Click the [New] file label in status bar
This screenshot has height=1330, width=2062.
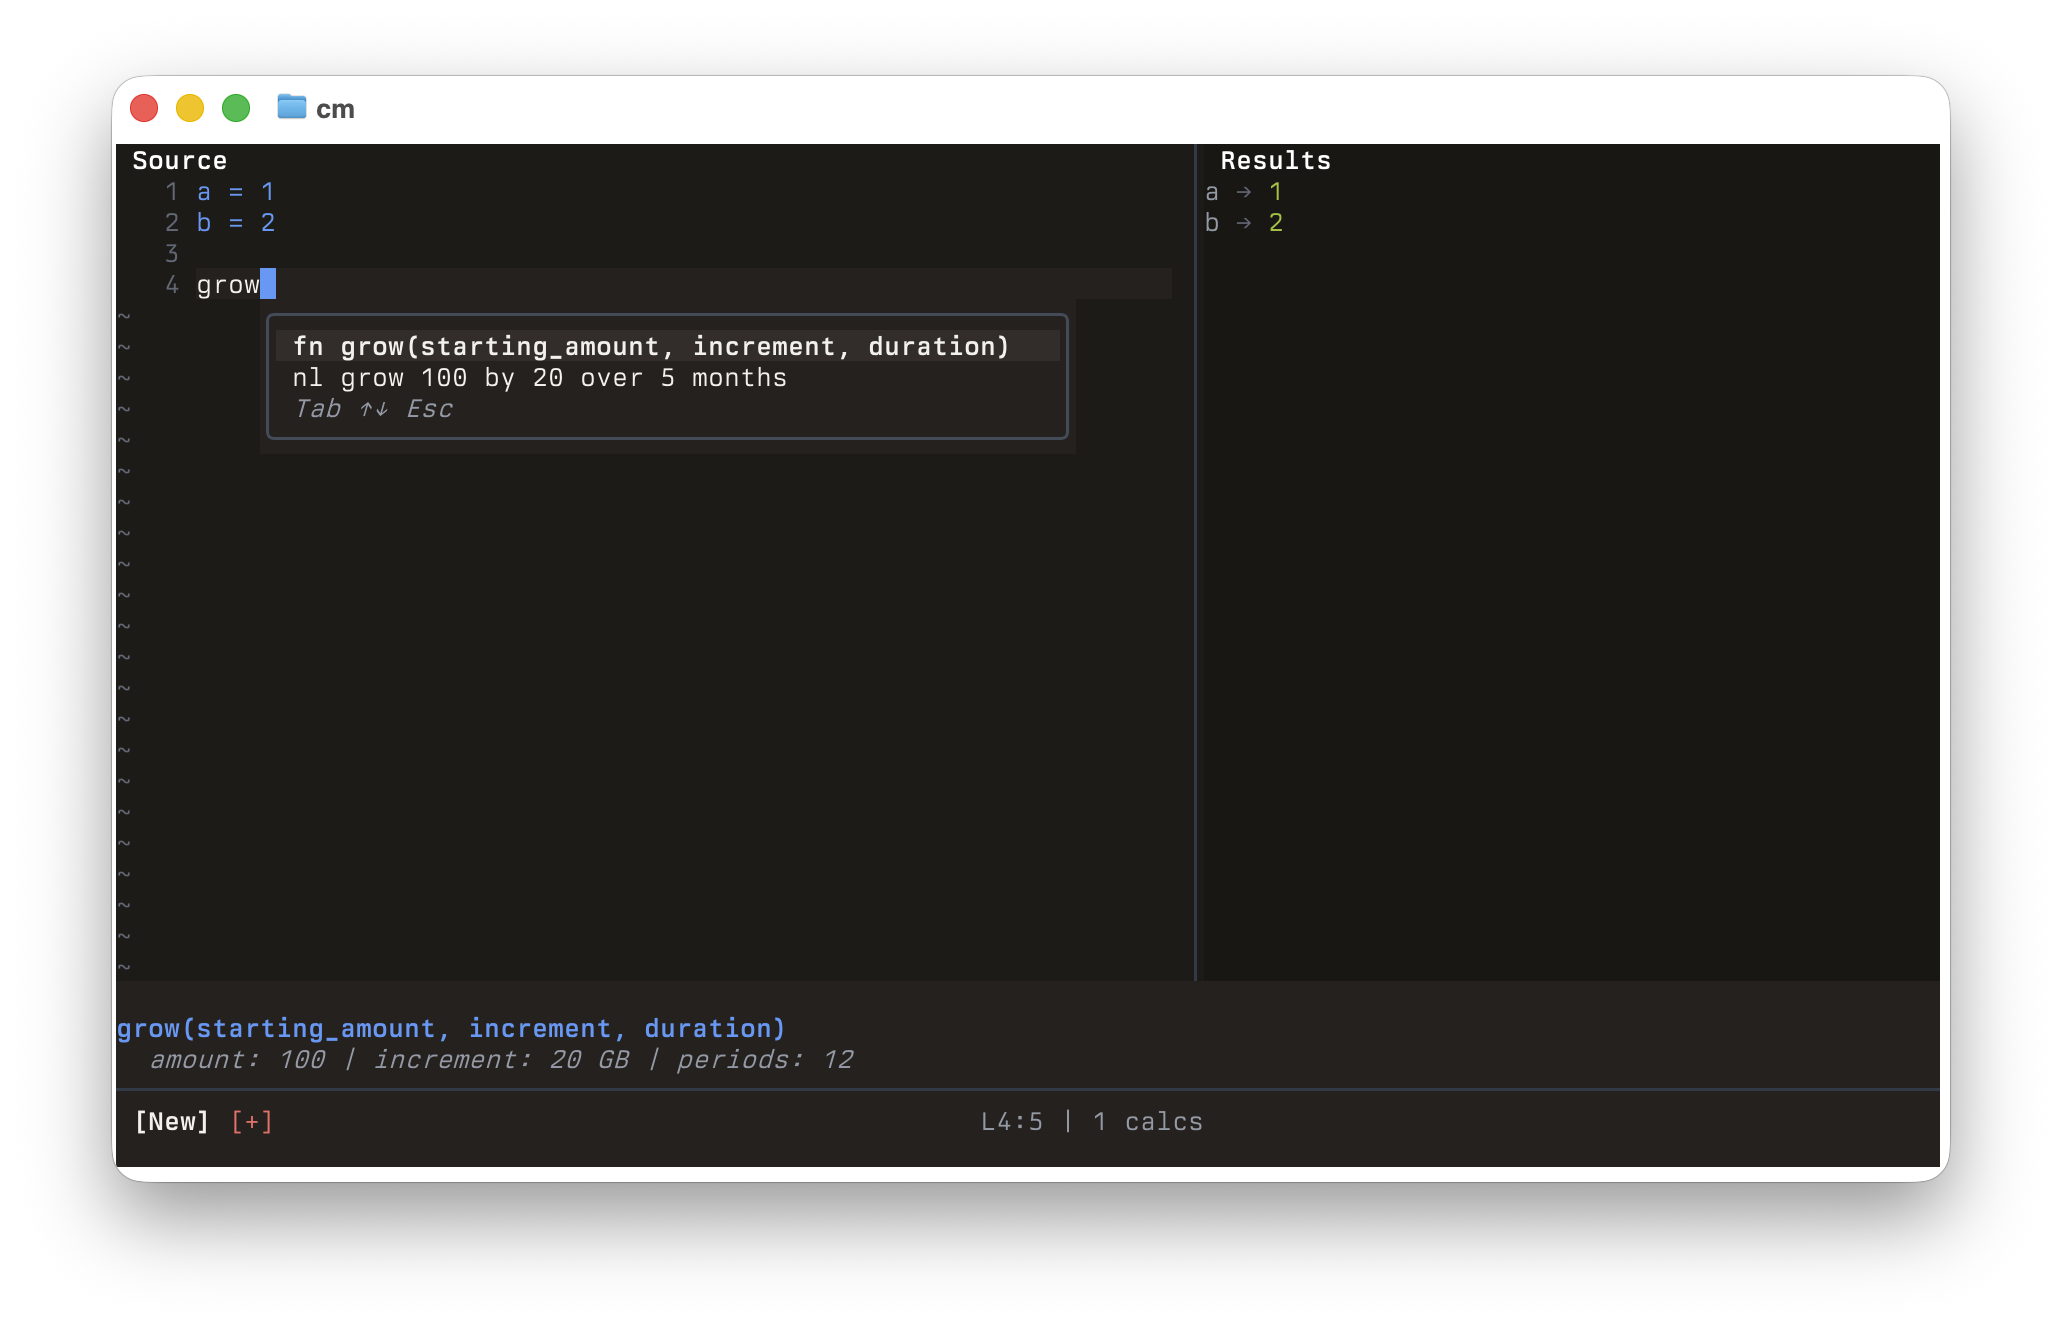[x=172, y=1122]
